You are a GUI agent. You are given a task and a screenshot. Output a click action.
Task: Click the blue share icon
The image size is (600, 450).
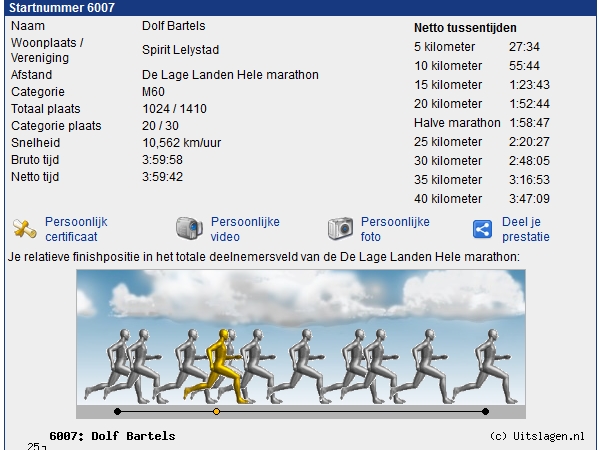pyautogui.click(x=483, y=229)
